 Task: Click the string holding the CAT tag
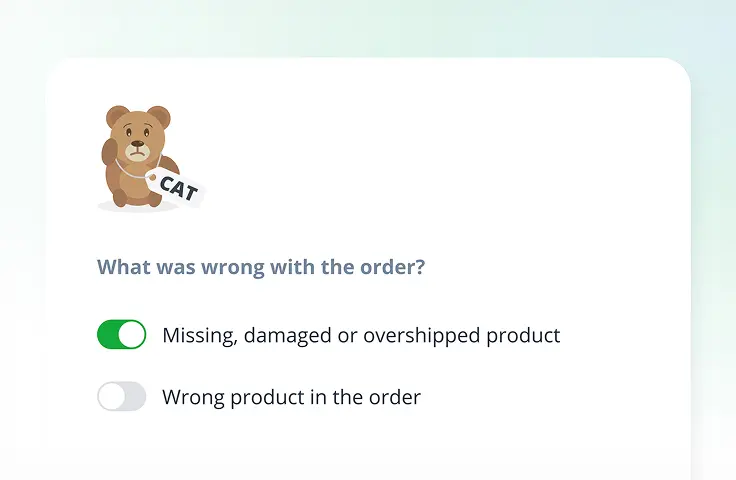[135, 172]
